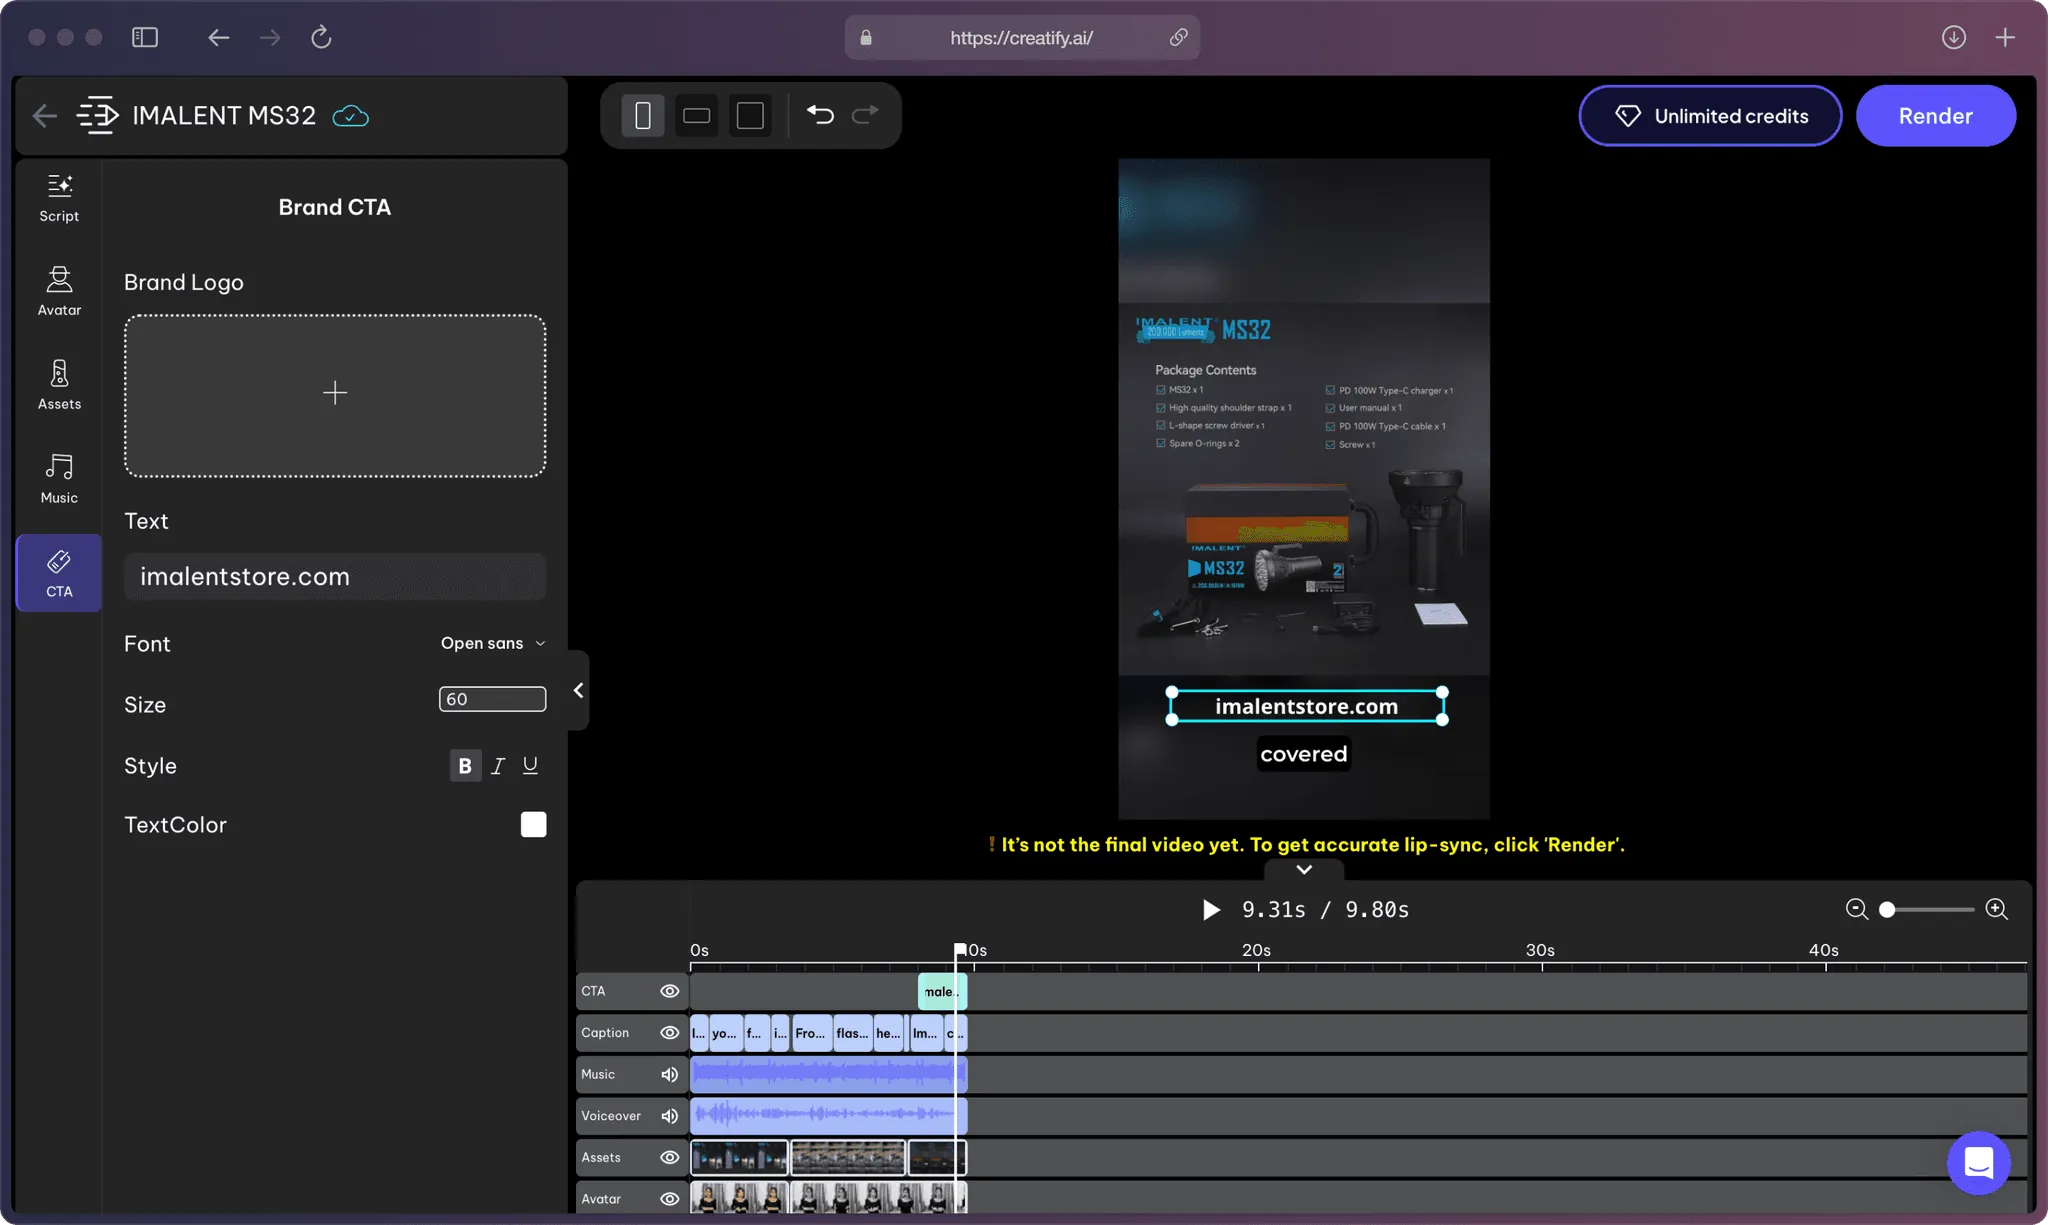The height and width of the screenshot is (1225, 2048).
Task: Open the Open sans font dropdown
Action: (x=493, y=643)
